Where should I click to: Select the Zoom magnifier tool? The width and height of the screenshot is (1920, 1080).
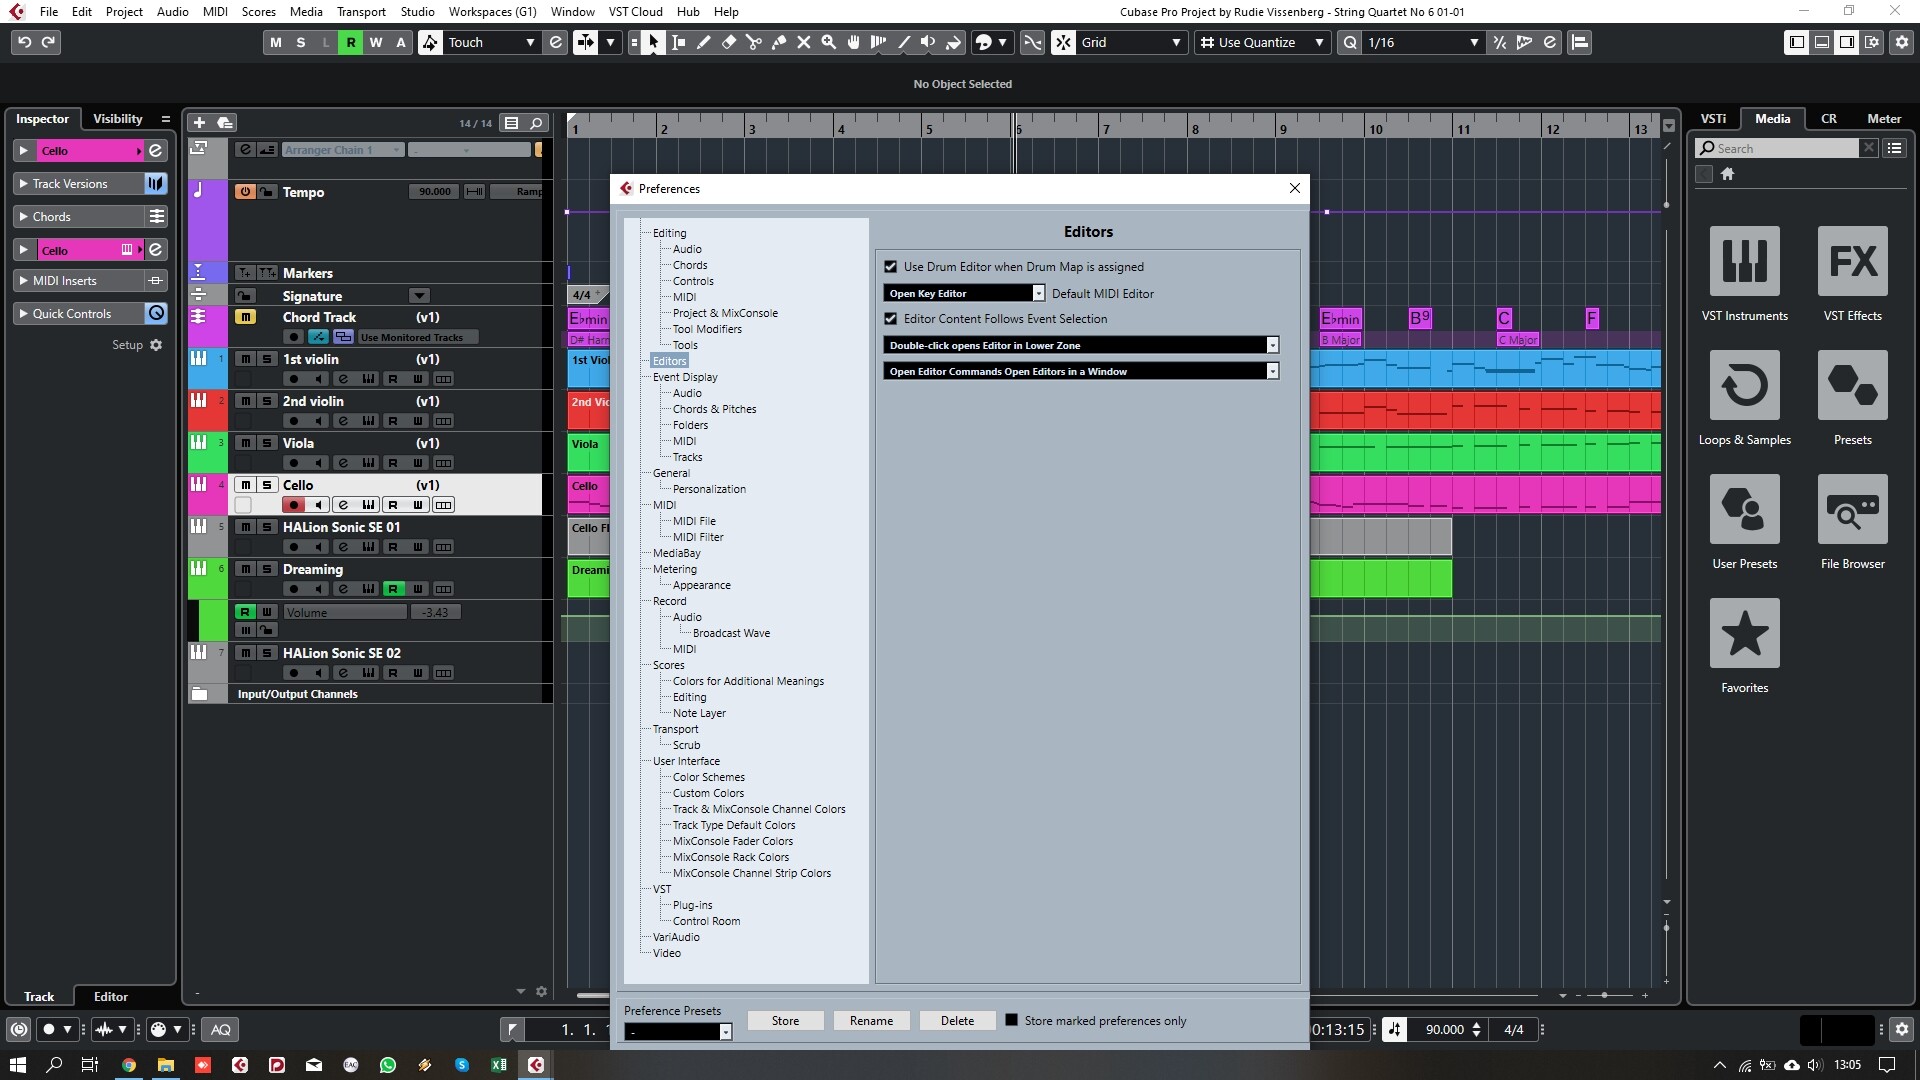[x=829, y=42]
